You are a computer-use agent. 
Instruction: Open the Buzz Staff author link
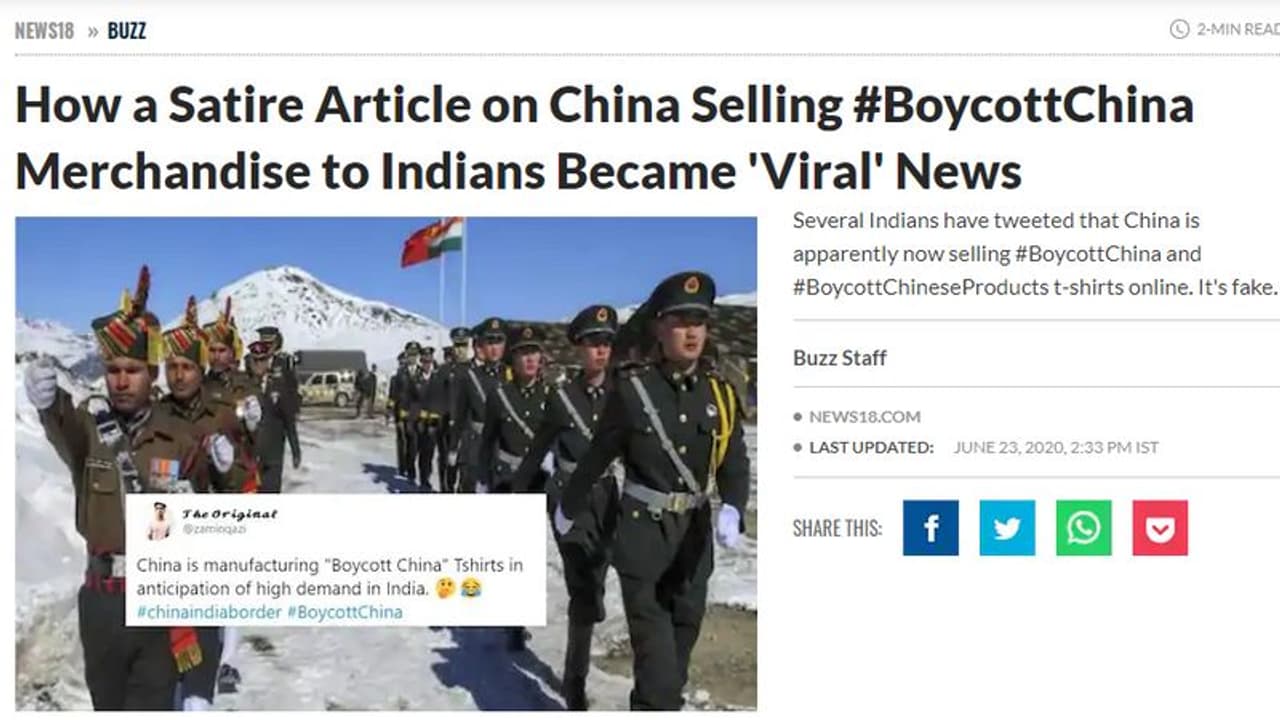(x=840, y=358)
